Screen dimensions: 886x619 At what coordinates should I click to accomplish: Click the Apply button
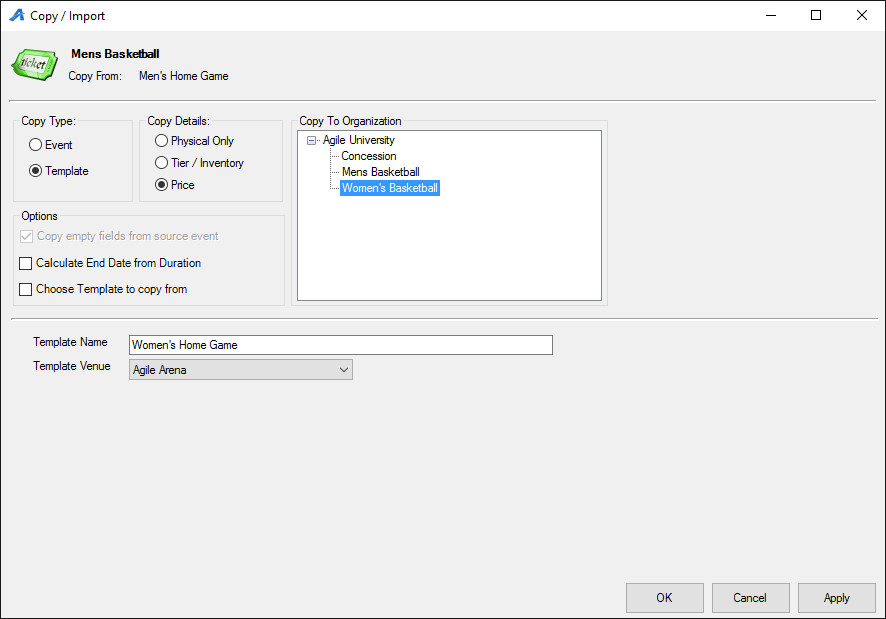836,598
